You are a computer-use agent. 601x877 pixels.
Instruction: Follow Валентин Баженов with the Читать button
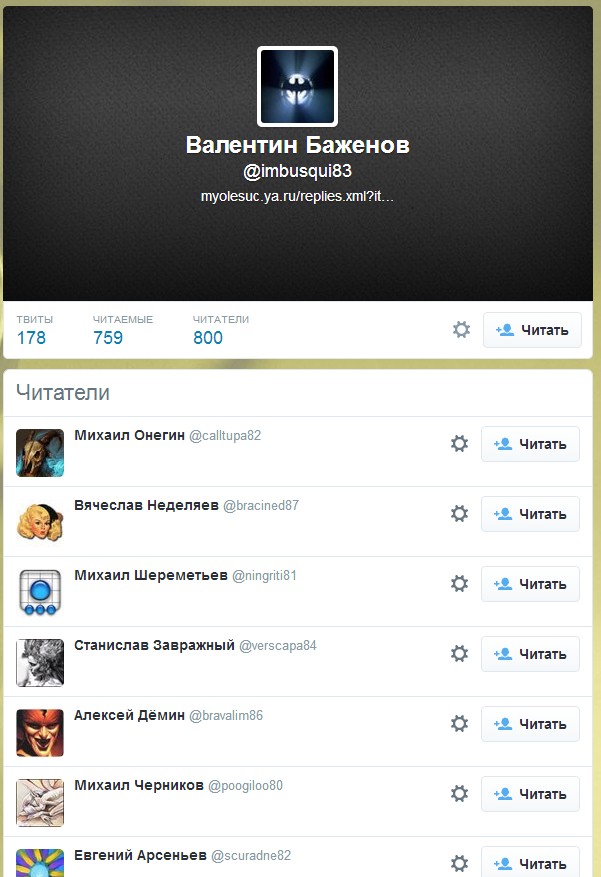tap(532, 330)
